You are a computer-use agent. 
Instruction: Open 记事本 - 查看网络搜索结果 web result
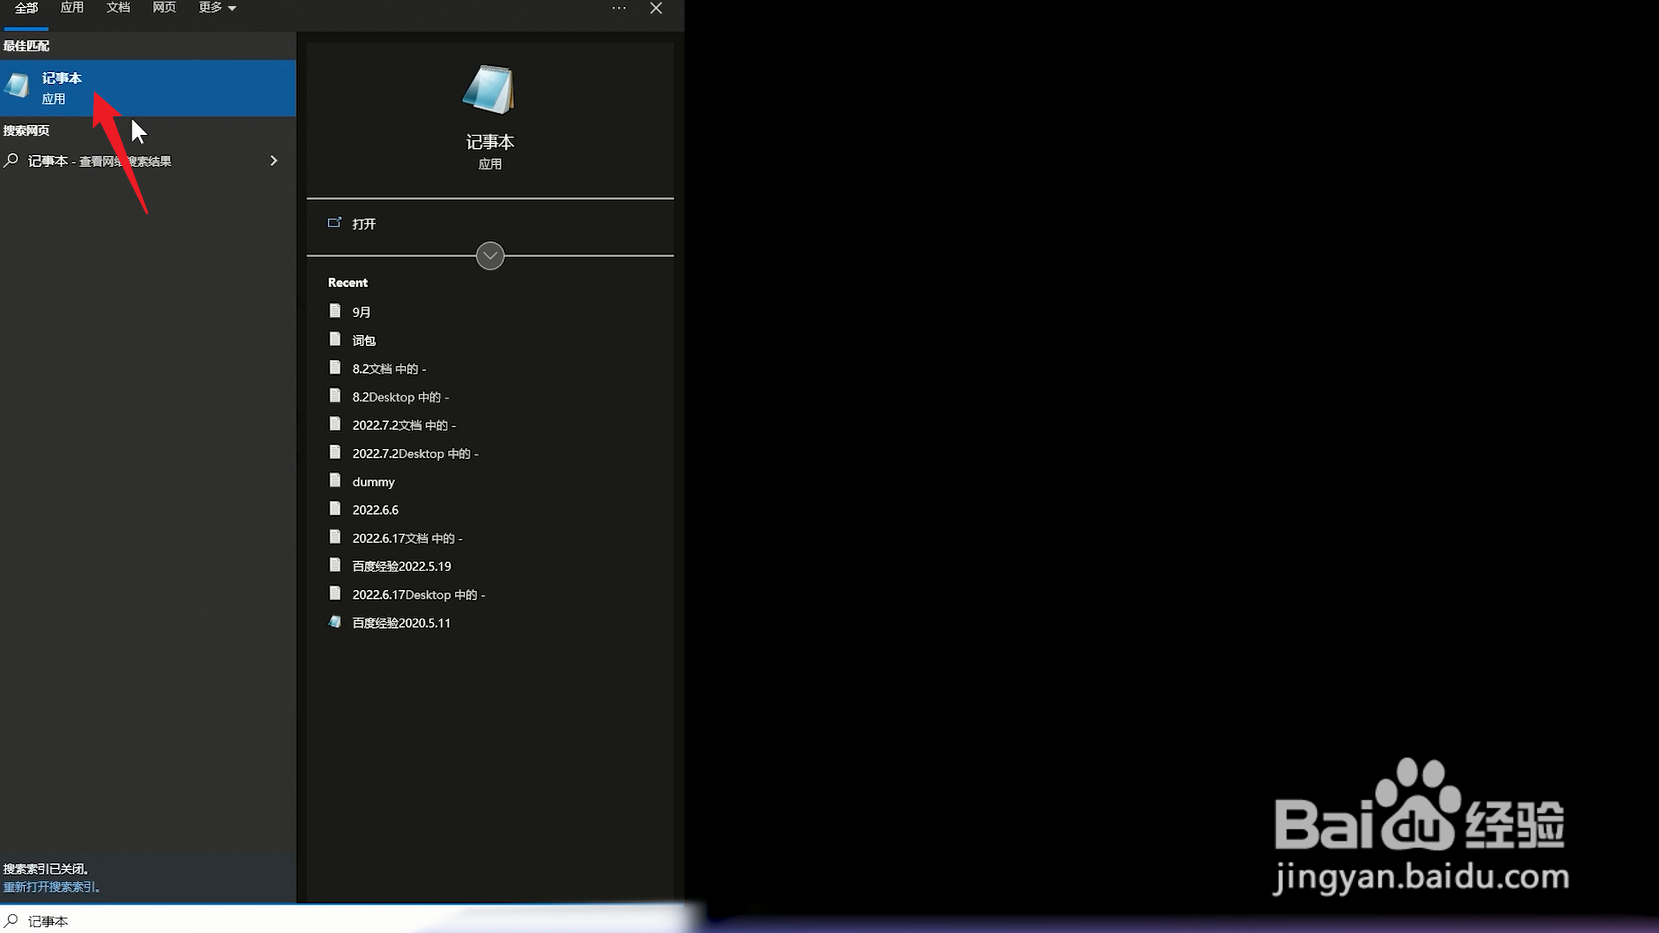click(148, 160)
